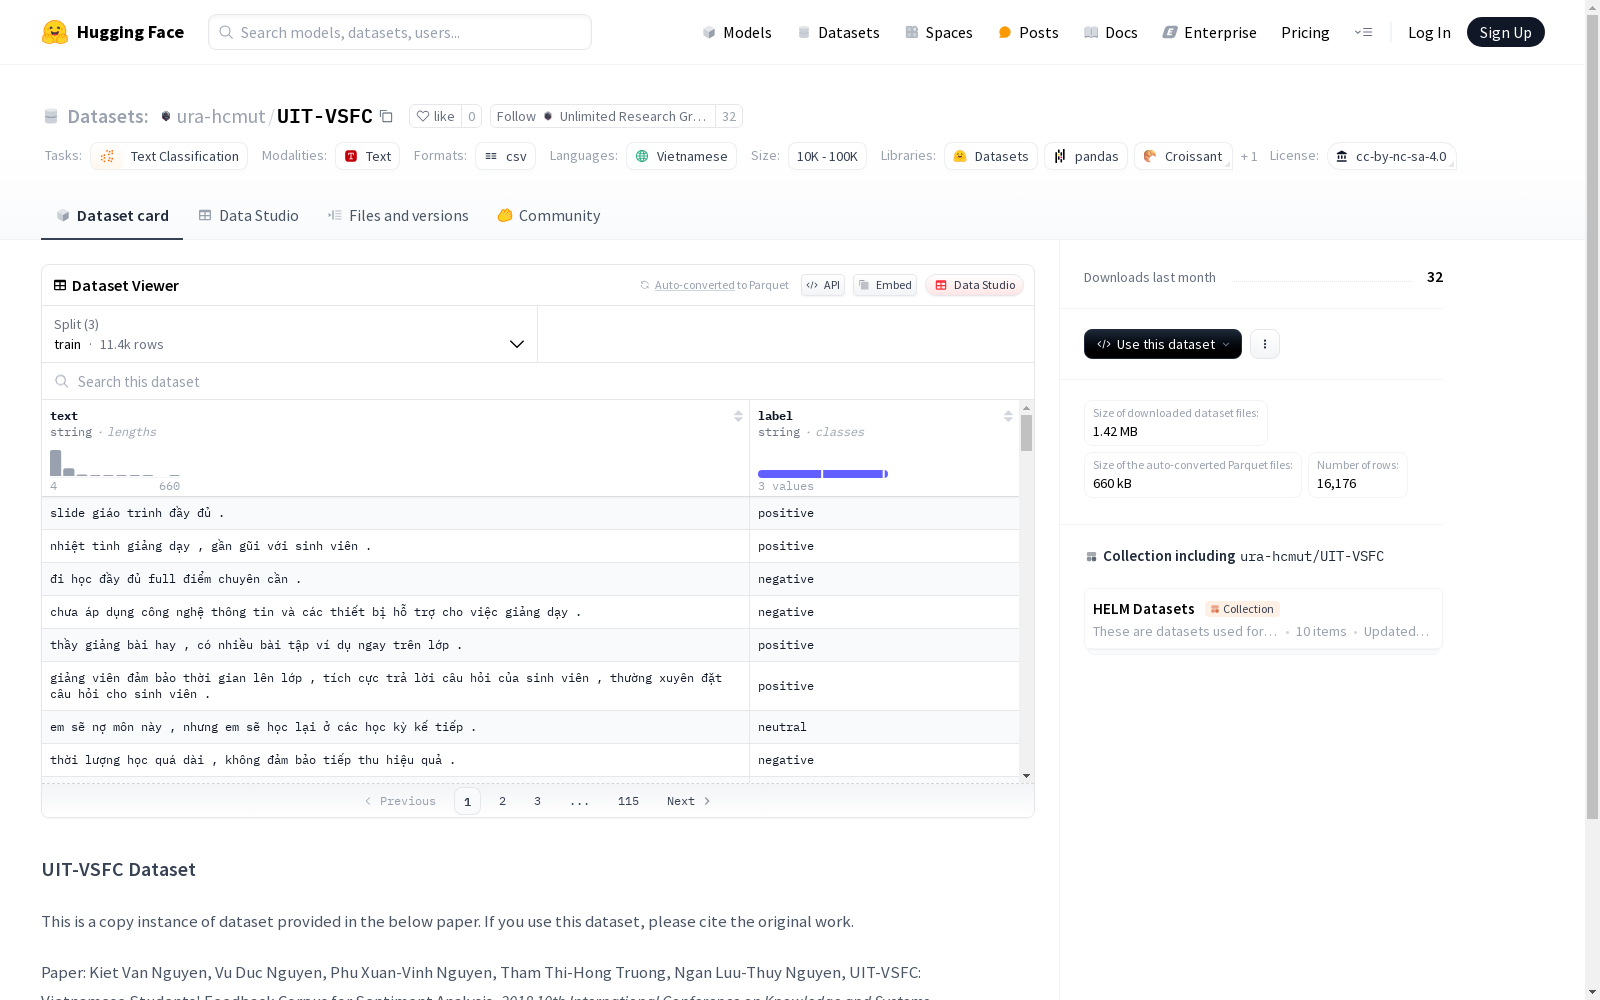
Task: Switch to the Data Studio tab
Action: click(x=249, y=216)
